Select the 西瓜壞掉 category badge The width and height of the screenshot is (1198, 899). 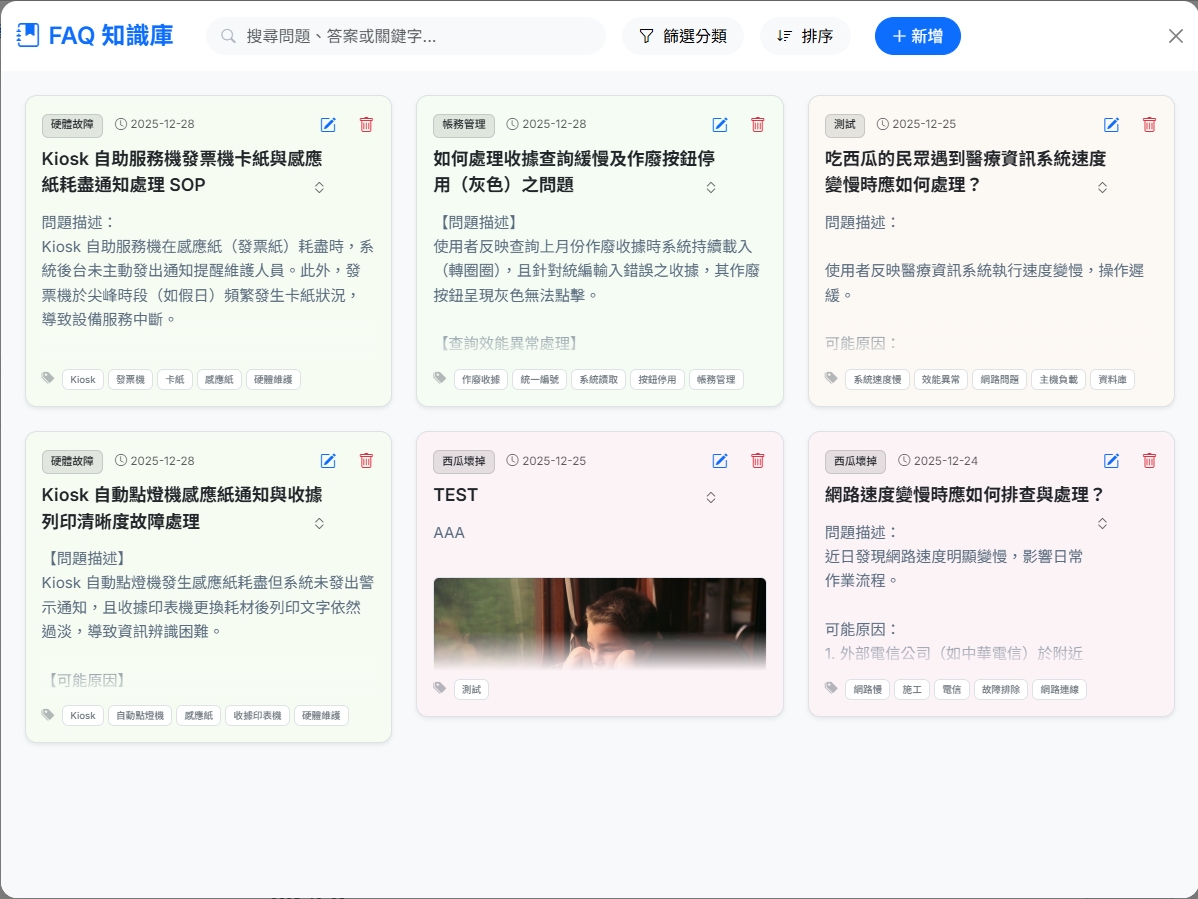pos(463,461)
